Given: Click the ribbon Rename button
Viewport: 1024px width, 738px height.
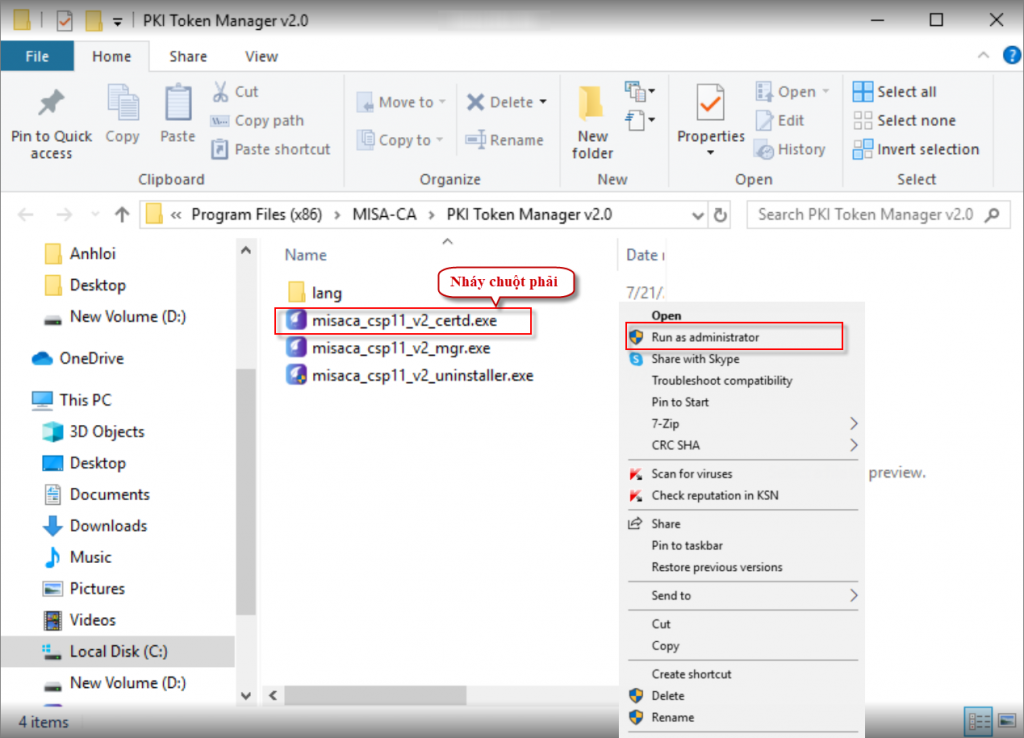Looking at the screenshot, I should [504, 140].
